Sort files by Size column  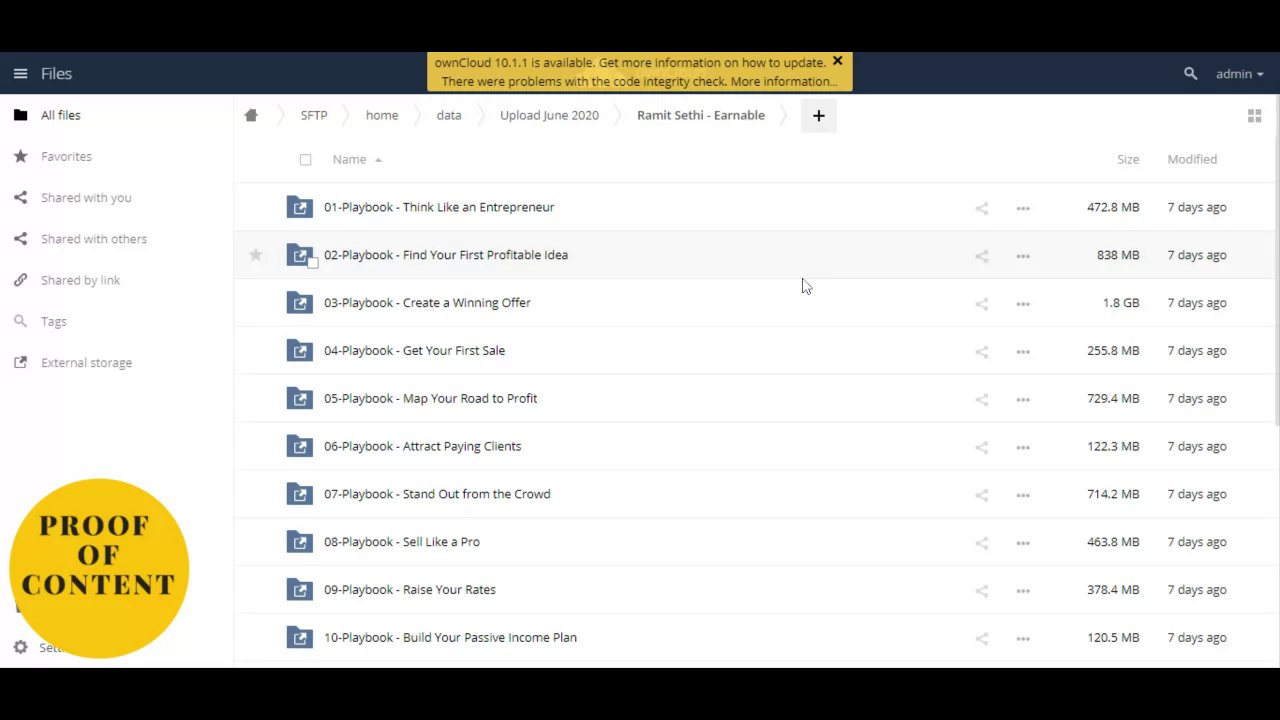[x=1128, y=160]
